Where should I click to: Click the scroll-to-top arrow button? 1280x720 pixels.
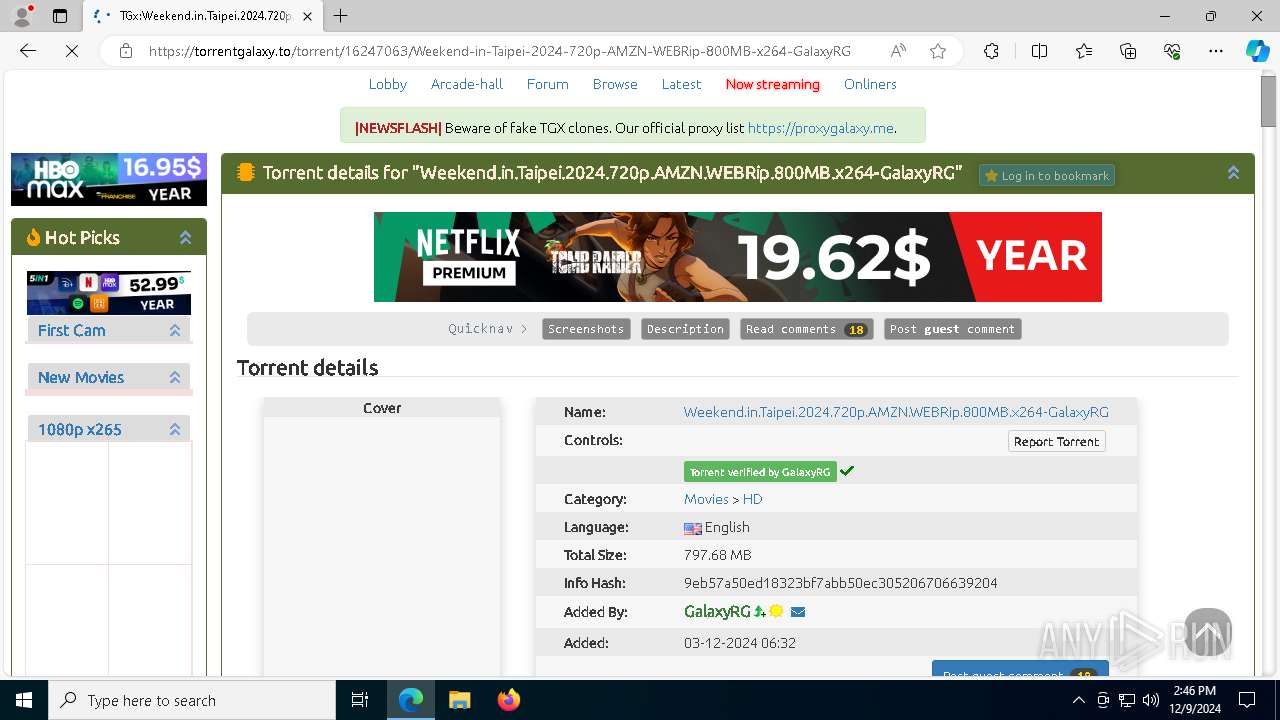coord(1208,632)
